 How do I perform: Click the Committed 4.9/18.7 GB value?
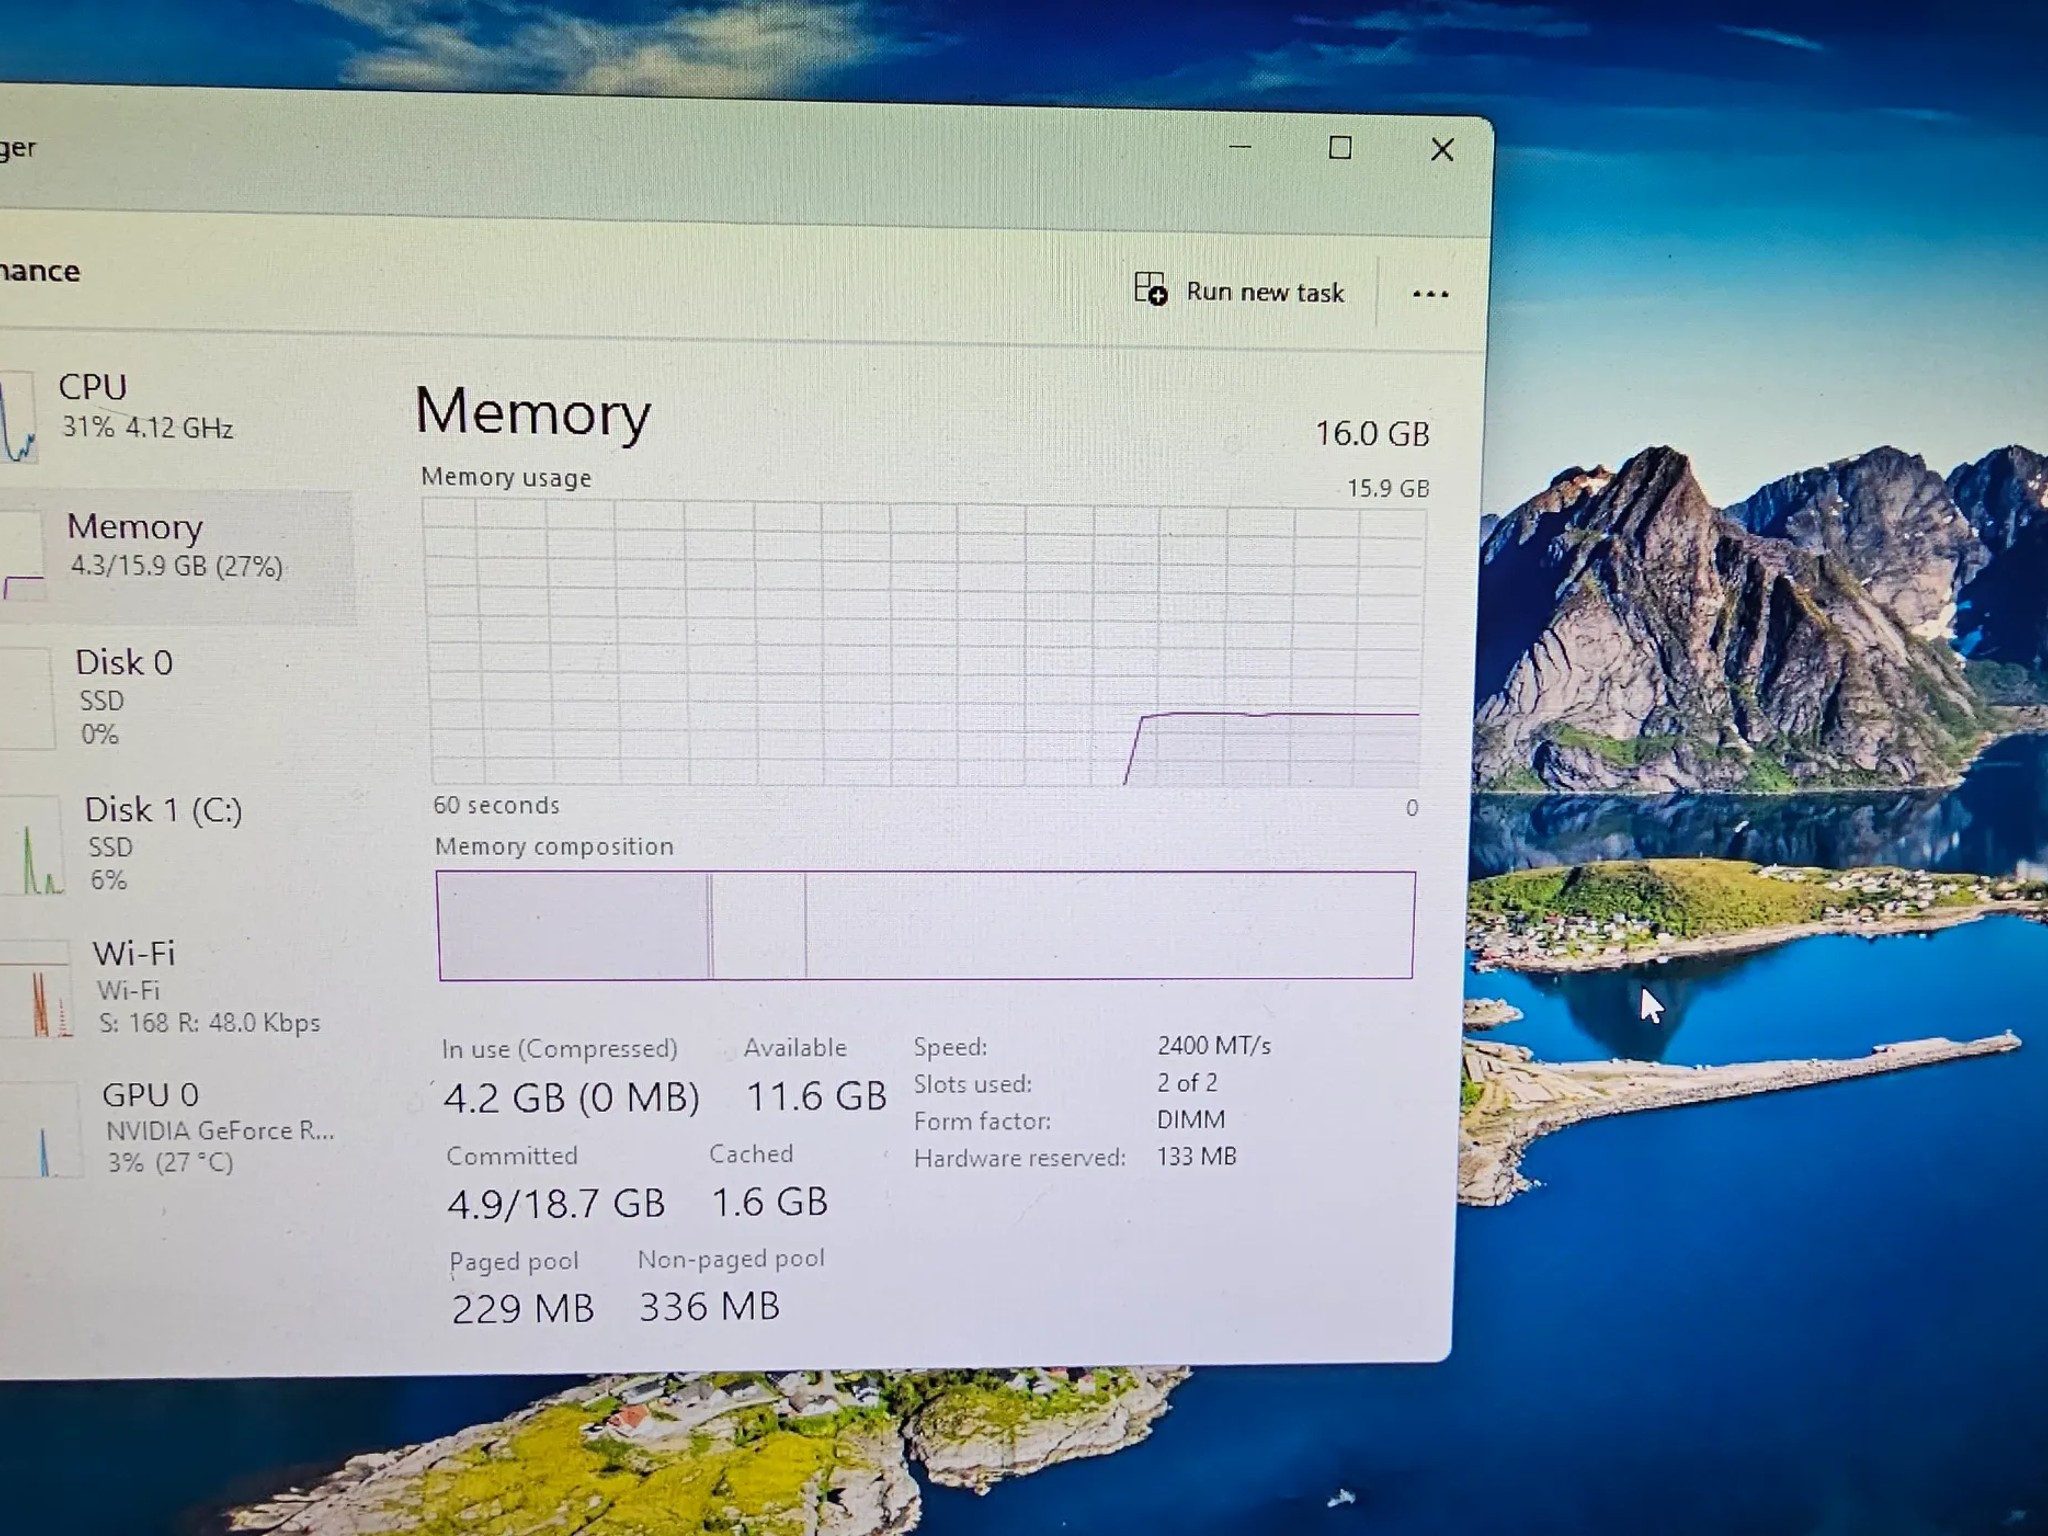pyautogui.click(x=556, y=1204)
